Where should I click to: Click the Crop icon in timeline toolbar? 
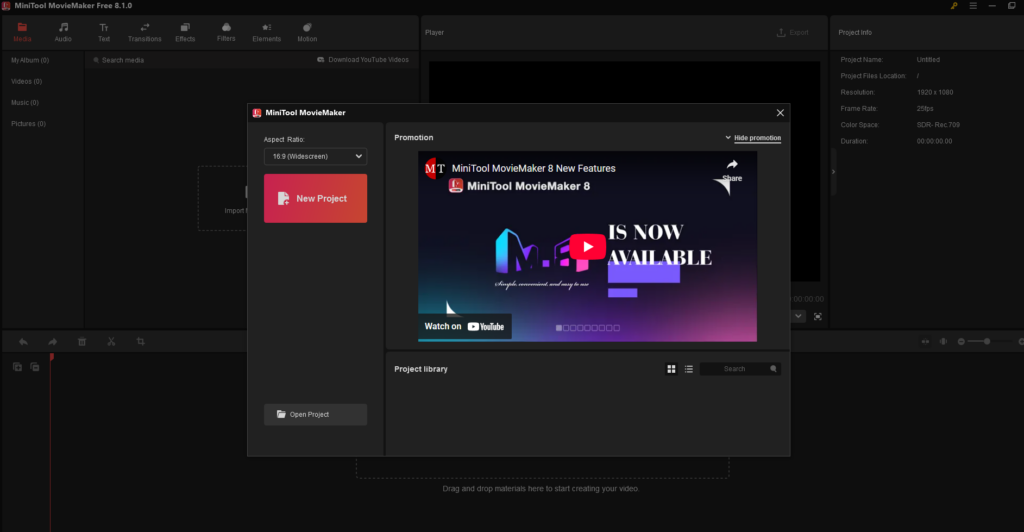click(140, 341)
